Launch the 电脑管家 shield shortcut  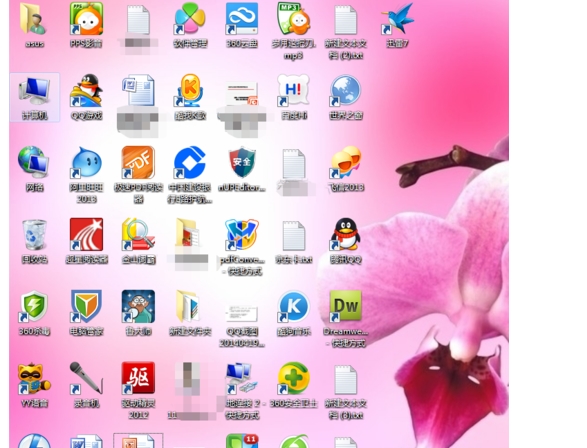pyautogui.click(x=86, y=313)
